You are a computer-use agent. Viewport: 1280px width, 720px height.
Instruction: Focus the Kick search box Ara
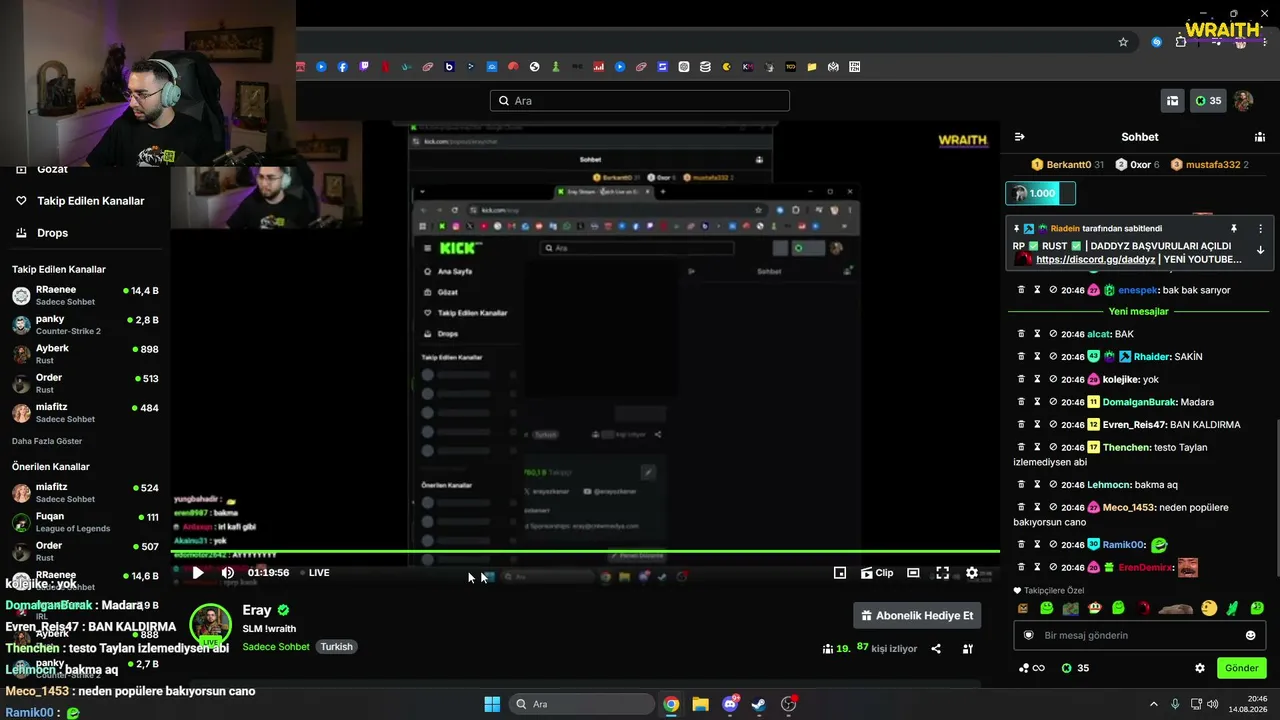click(x=640, y=101)
